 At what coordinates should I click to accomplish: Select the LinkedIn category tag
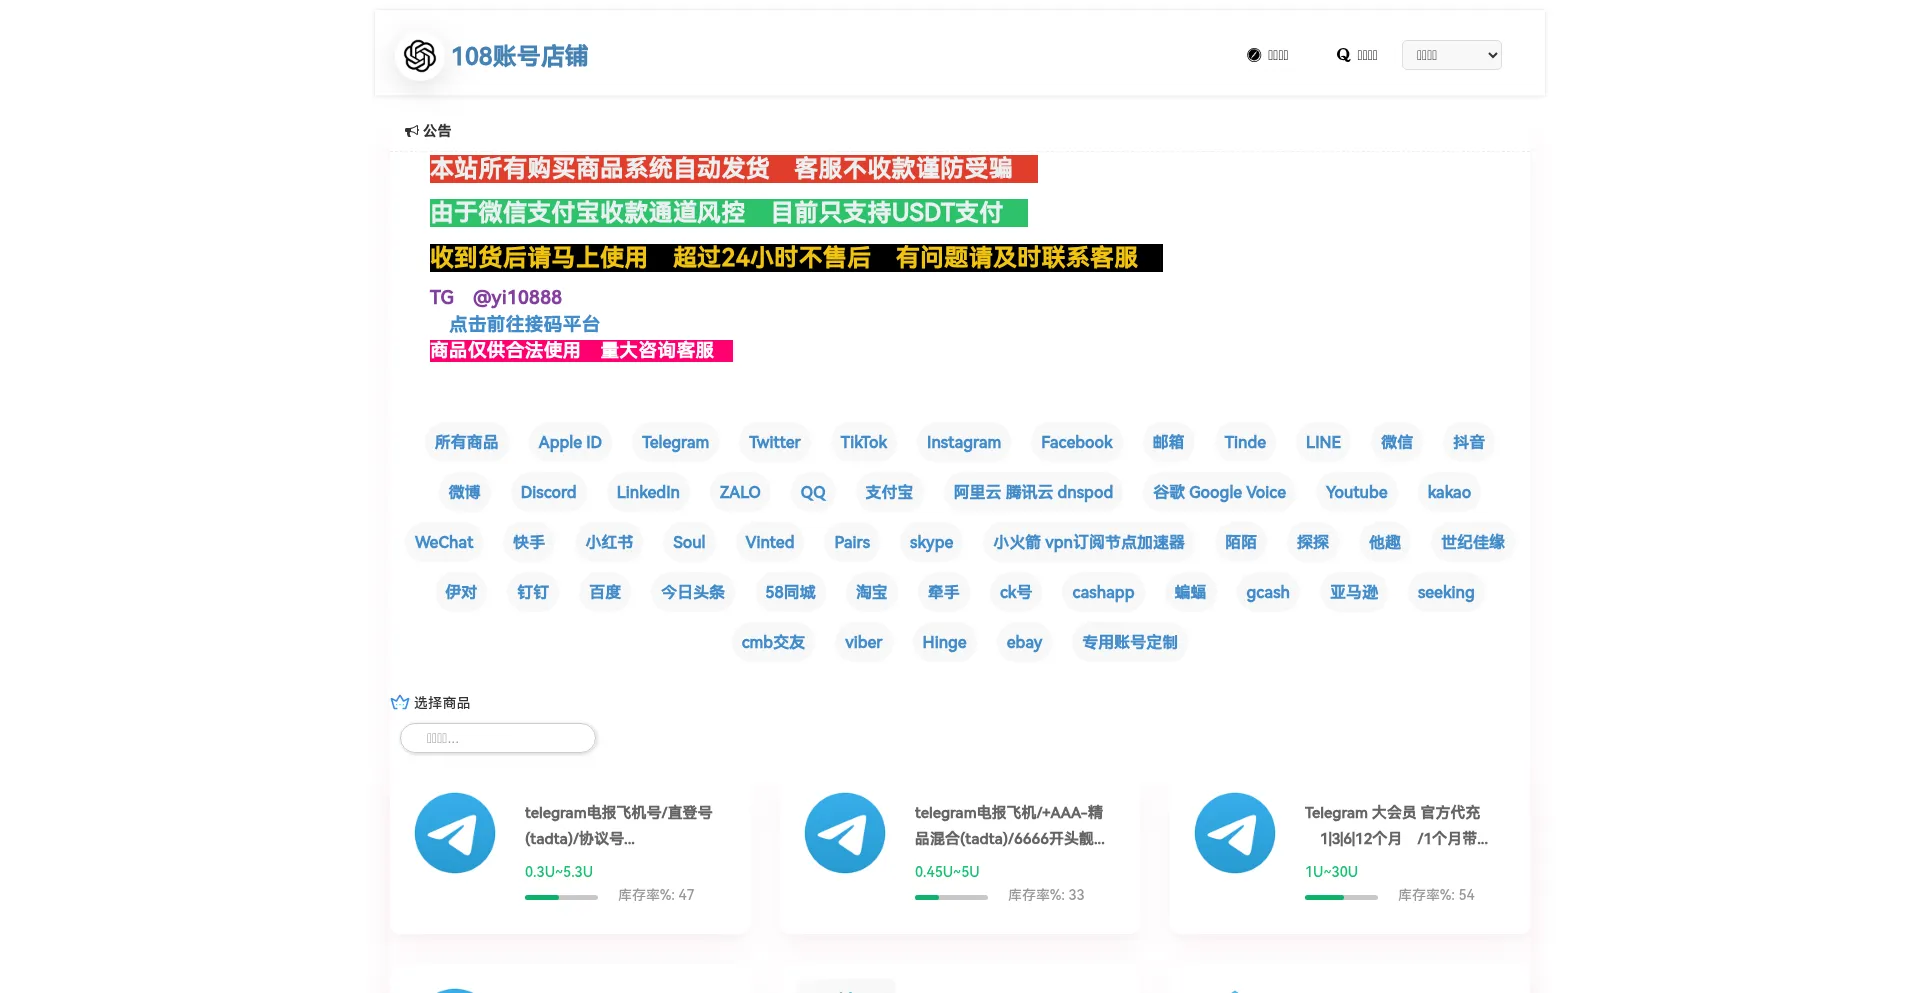[x=648, y=492]
